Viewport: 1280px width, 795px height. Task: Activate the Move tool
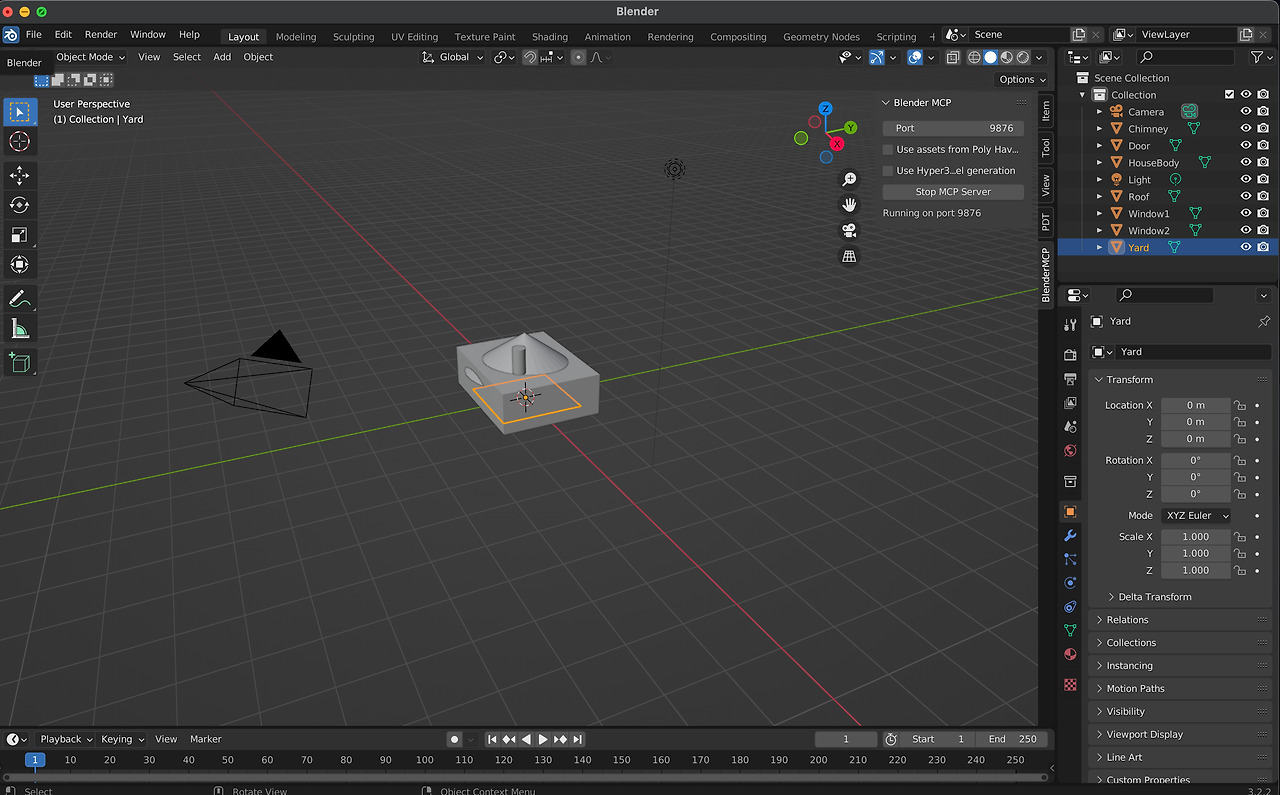click(x=19, y=176)
